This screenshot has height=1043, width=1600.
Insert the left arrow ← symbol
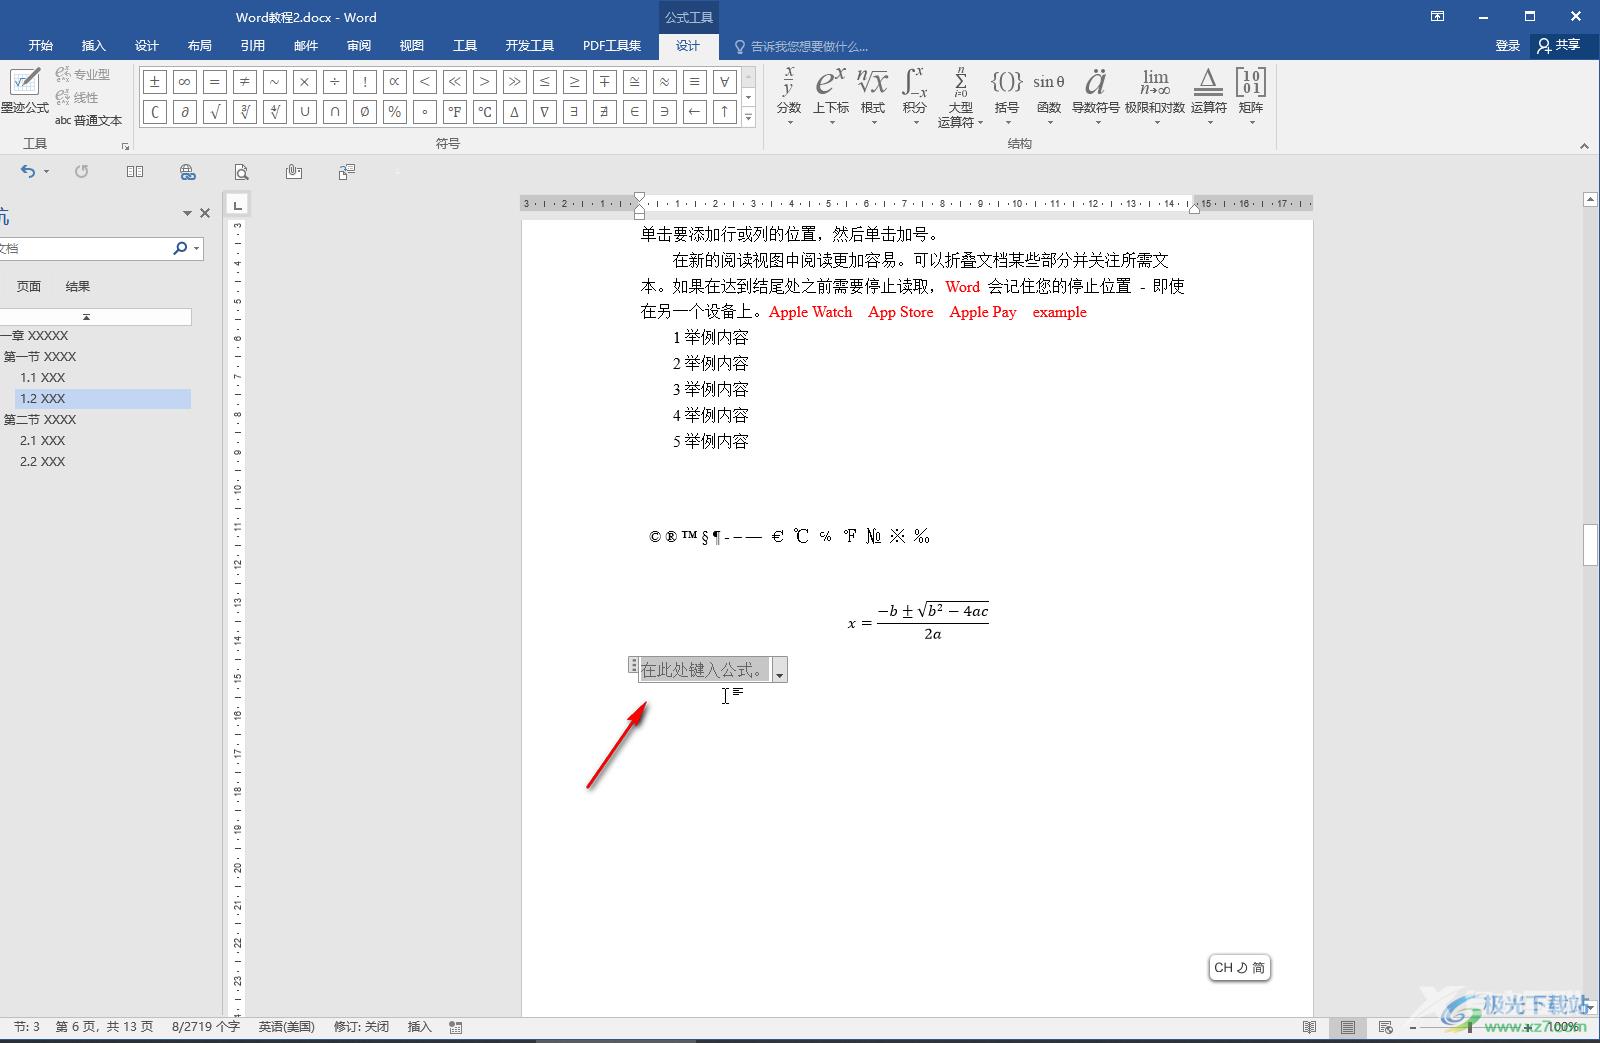694,112
